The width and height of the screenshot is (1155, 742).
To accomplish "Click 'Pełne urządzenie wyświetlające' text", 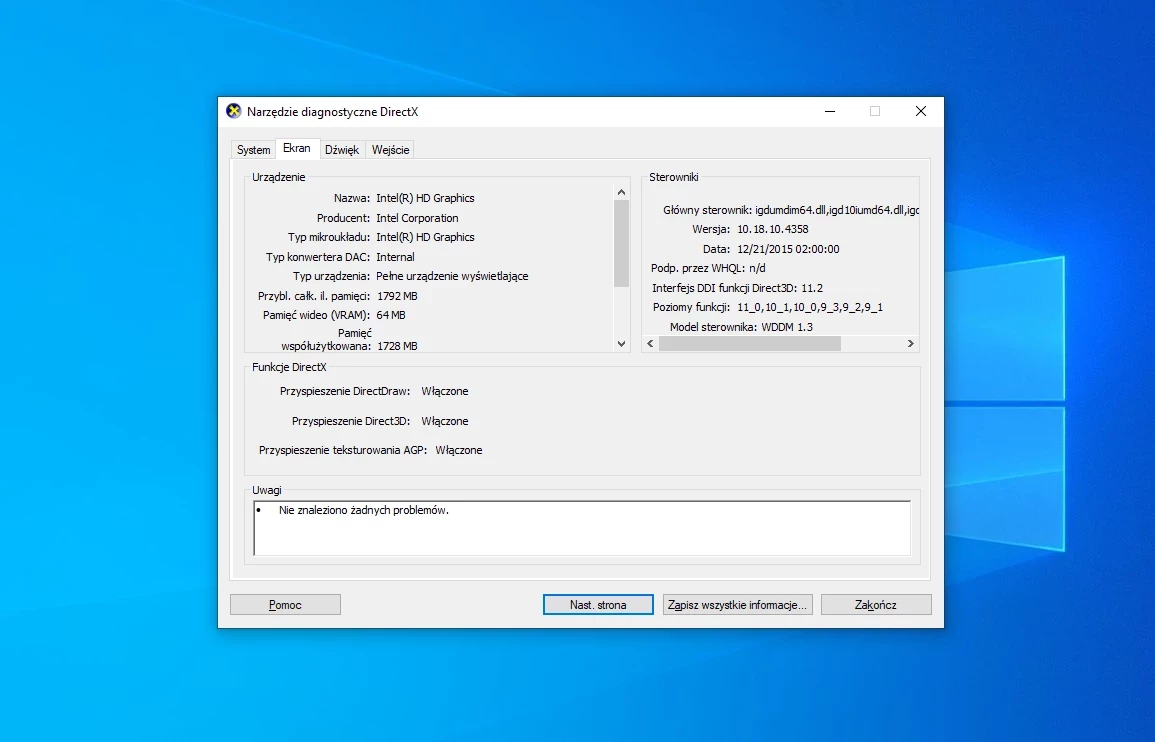I will (x=452, y=276).
